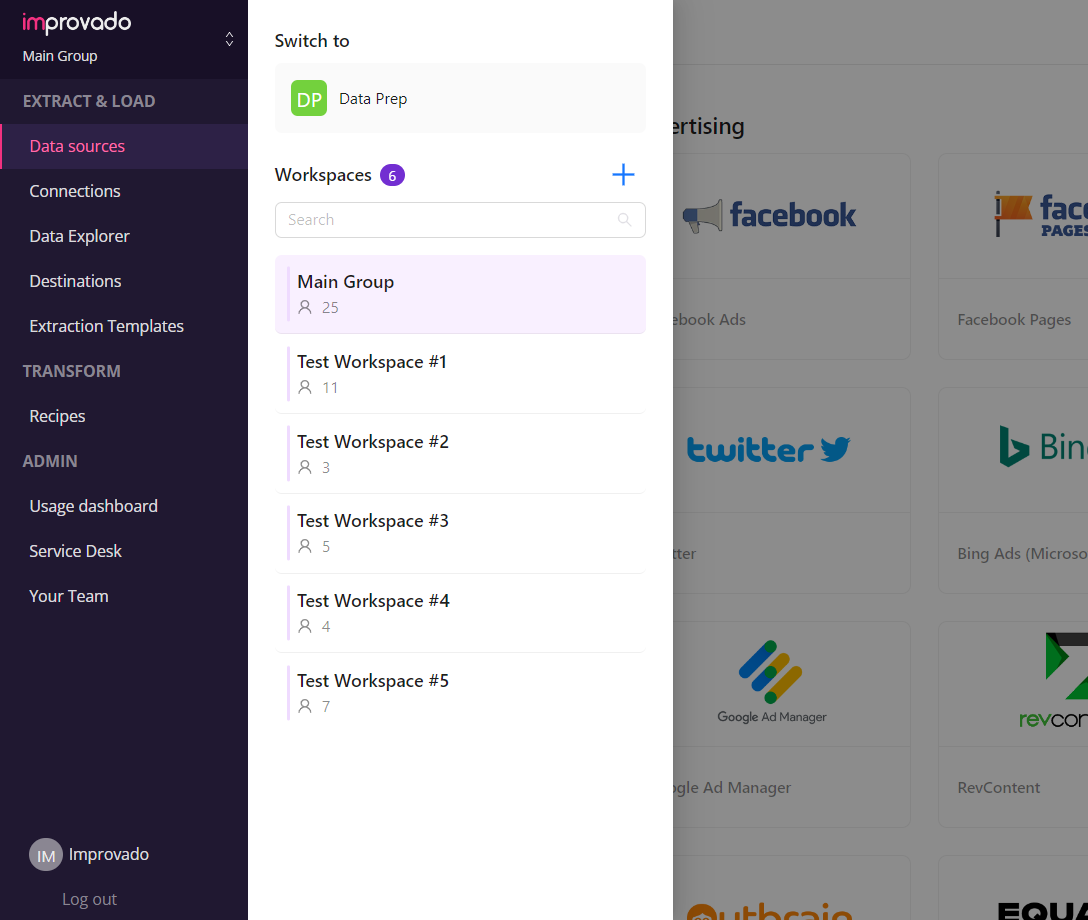Click the search magnifier icon
The width and height of the screenshot is (1088, 920).
coord(624,220)
